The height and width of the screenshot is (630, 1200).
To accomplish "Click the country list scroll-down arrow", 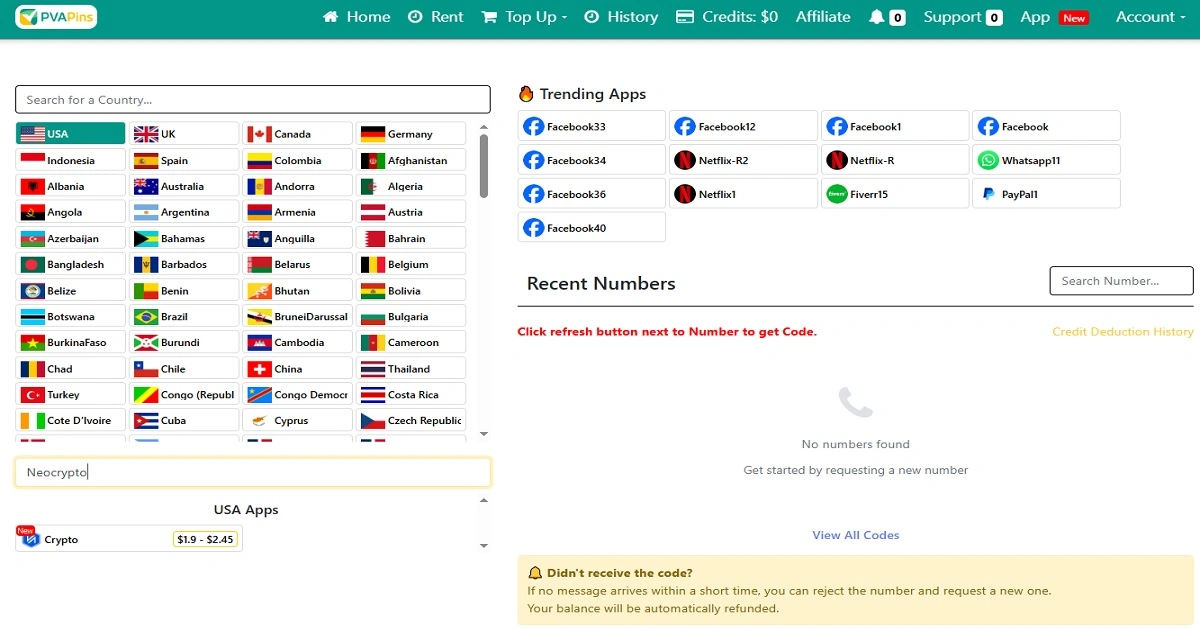I will 484,434.
